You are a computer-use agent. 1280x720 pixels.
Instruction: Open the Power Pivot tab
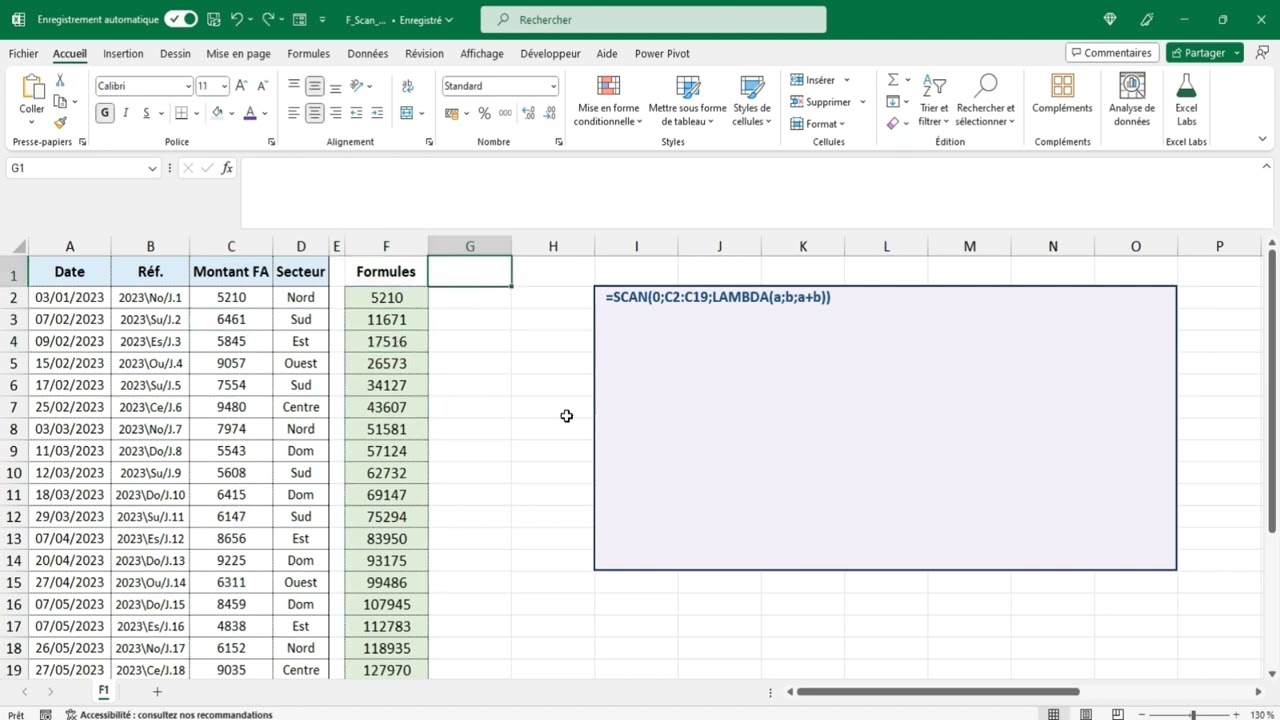tap(662, 54)
